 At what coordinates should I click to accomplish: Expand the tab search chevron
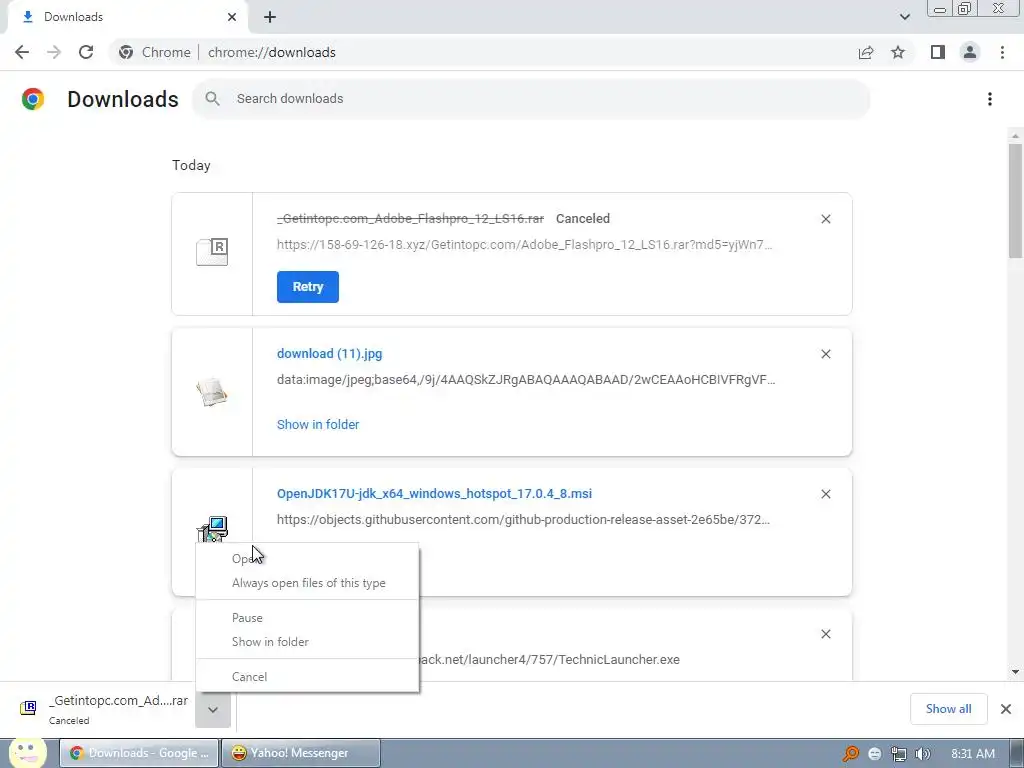(x=904, y=17)
